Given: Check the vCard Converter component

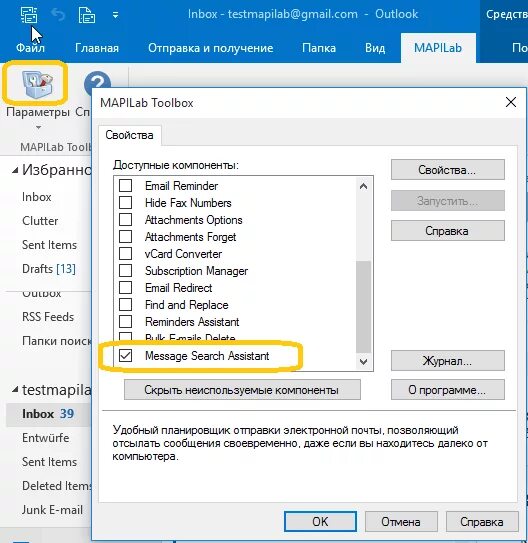Looking at the screenshot, I should coord(125,253).
